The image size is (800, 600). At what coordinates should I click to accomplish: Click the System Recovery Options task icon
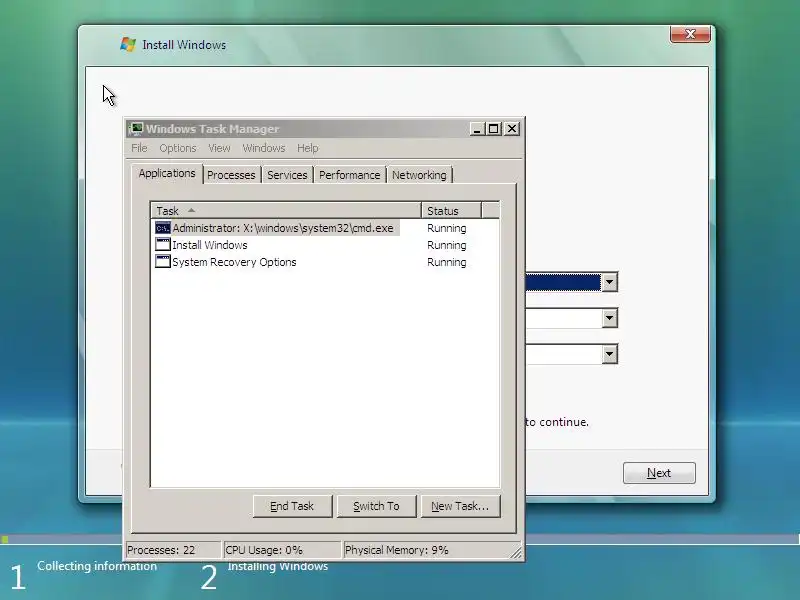(163, 262)
